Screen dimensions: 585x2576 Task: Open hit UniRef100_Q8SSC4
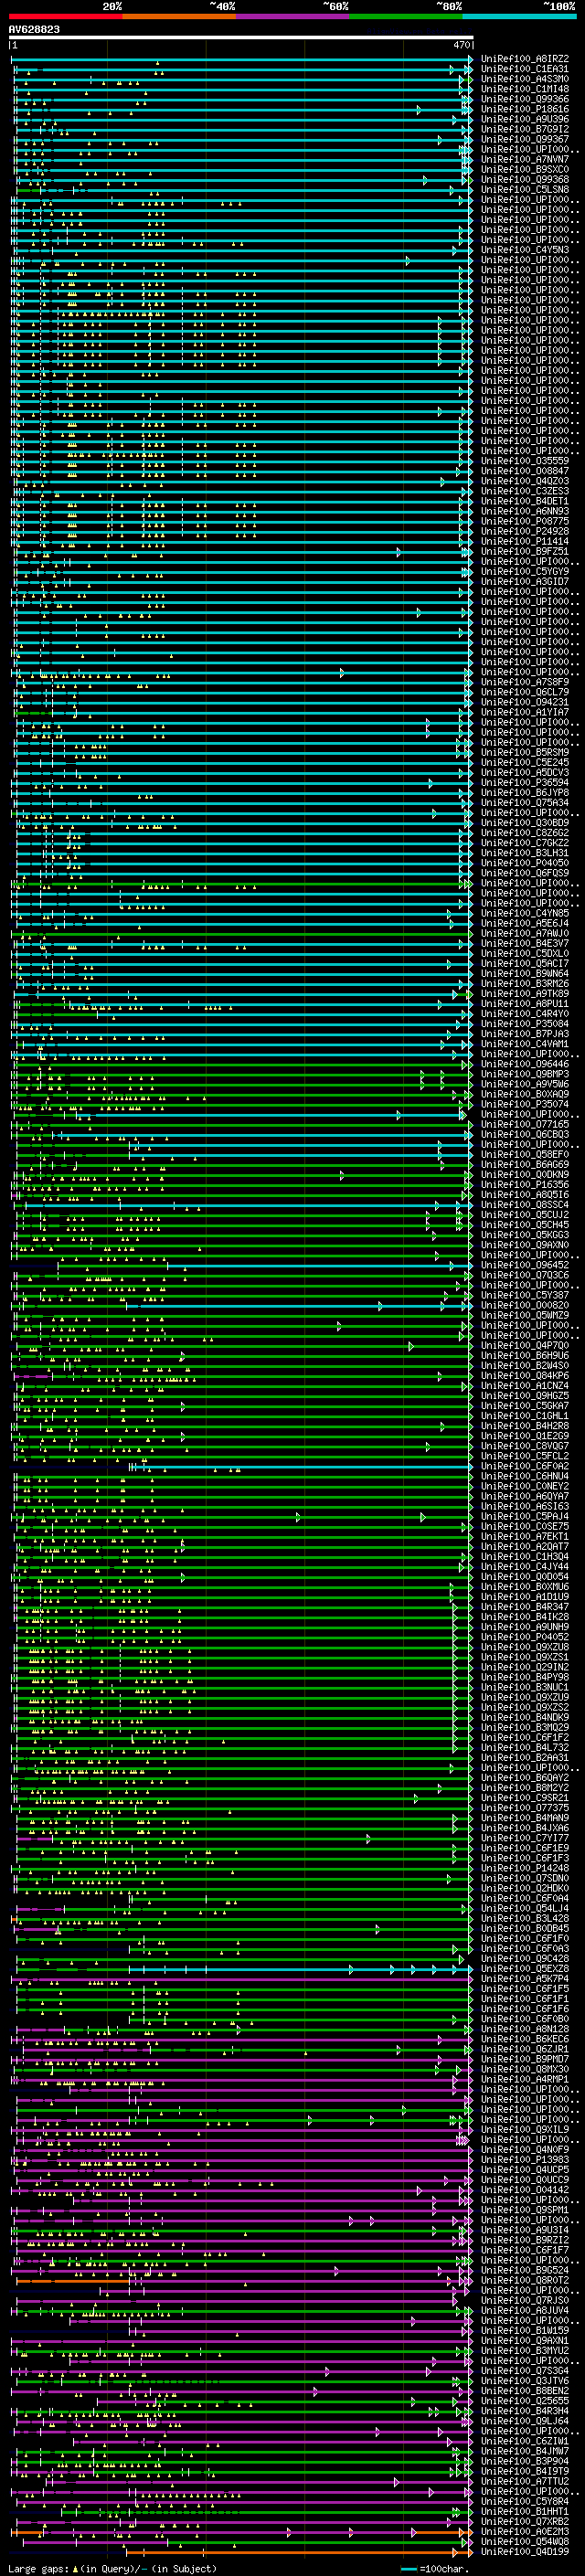click(x=525, y=1204)
